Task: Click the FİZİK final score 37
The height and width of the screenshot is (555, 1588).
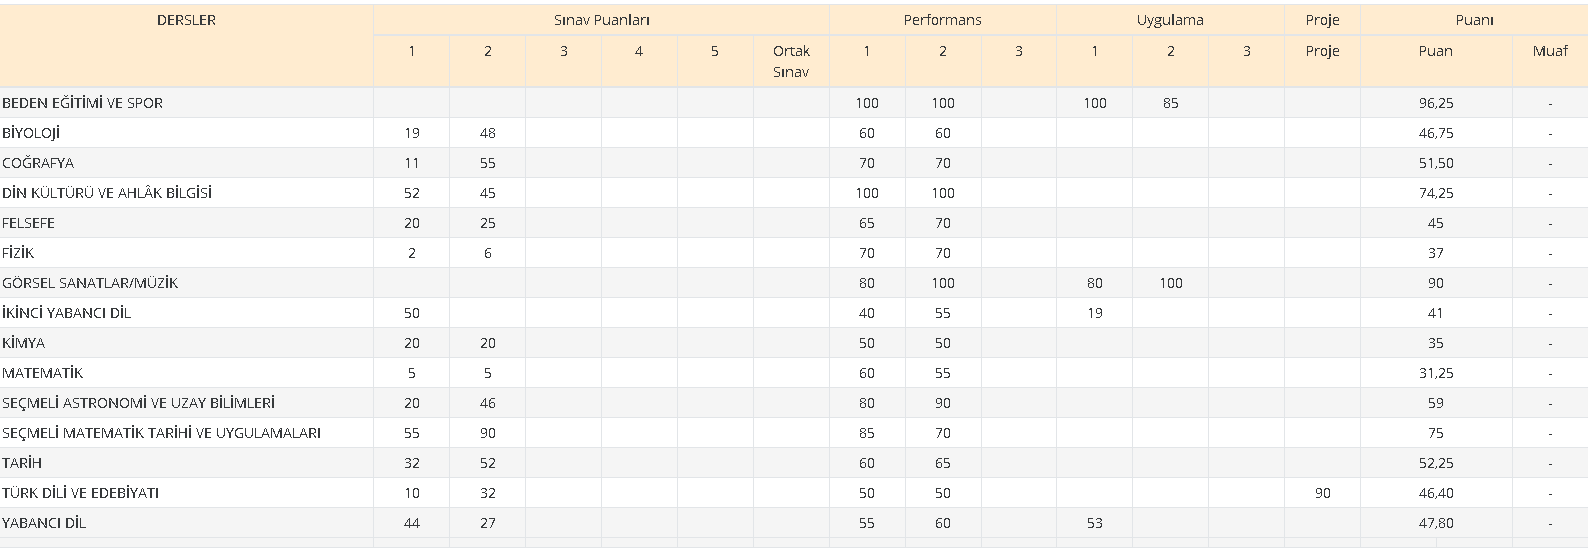Action: point(1436,253)
